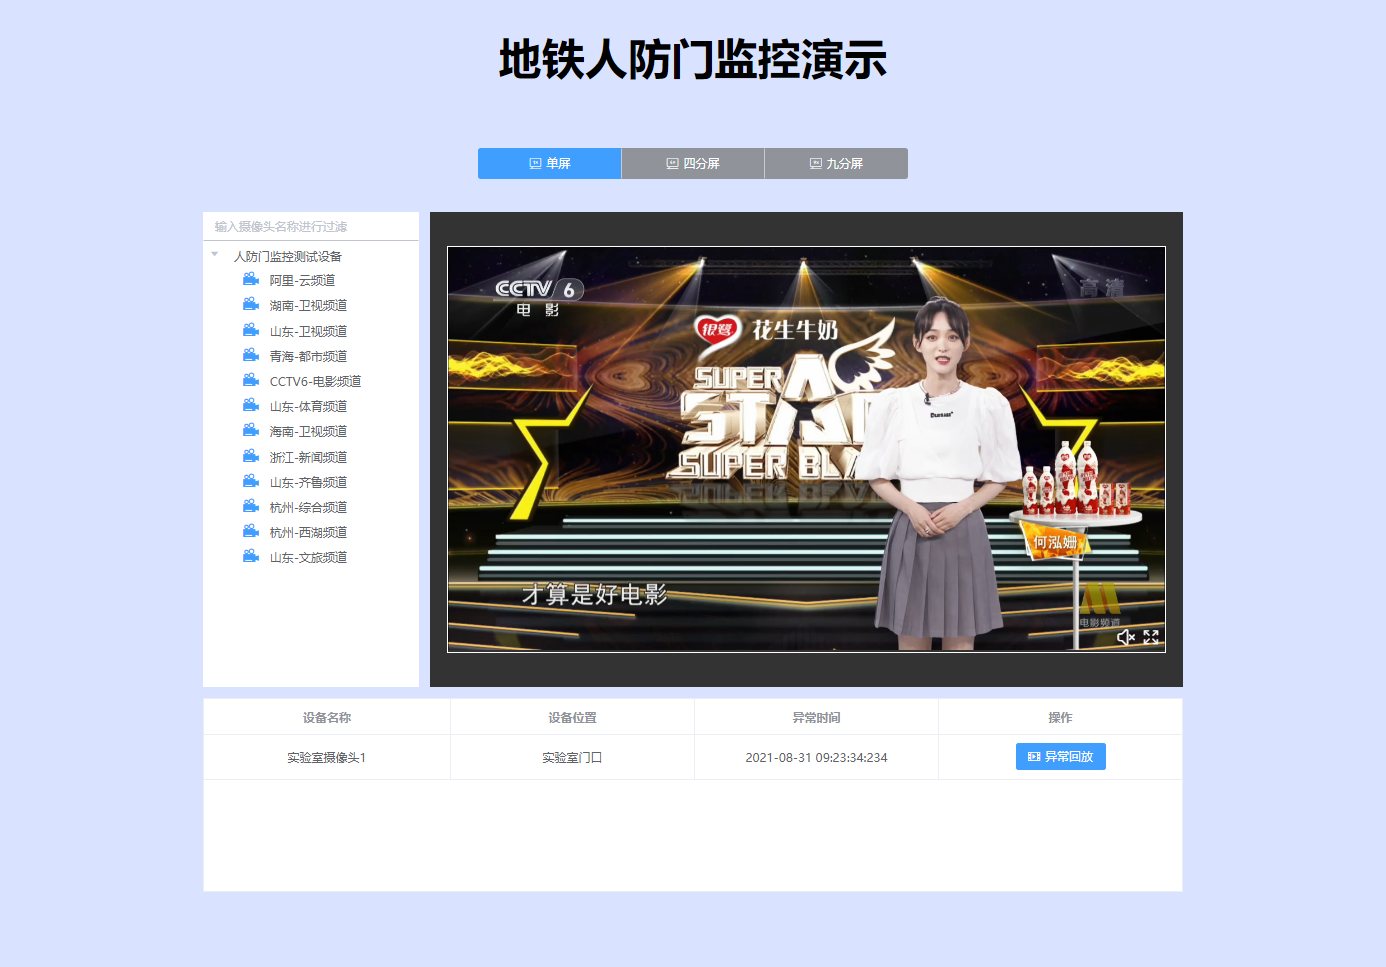This screenshot has width=1386, height=967.
Task: Click camera icon beside 阿里-云频道
Action: (x=251, y=280)
